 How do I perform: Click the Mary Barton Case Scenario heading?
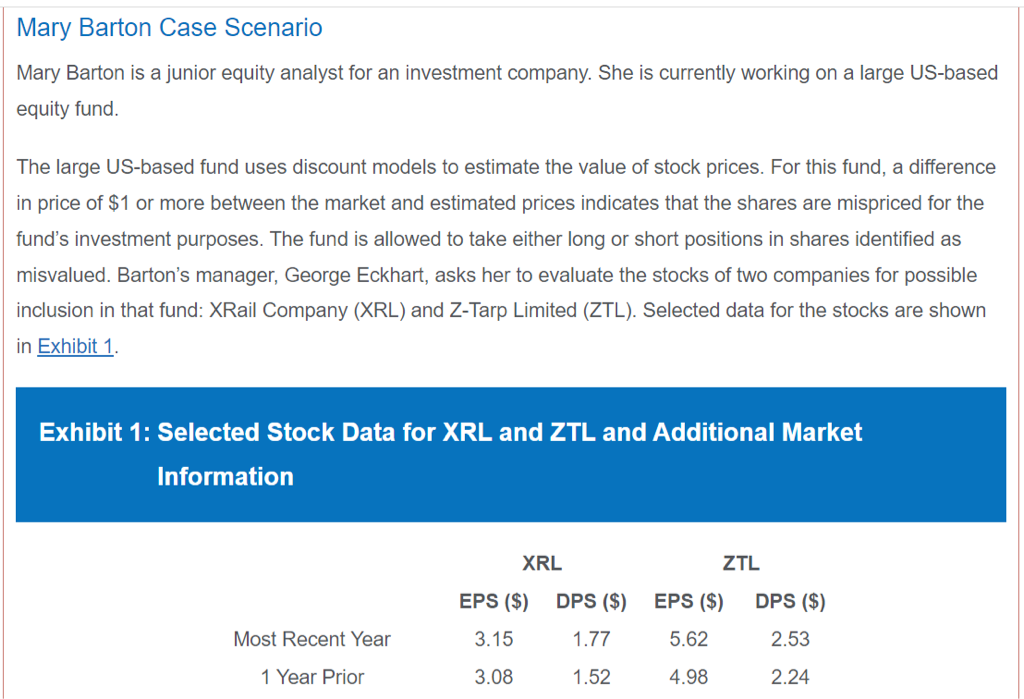click(x=169, y=28)
